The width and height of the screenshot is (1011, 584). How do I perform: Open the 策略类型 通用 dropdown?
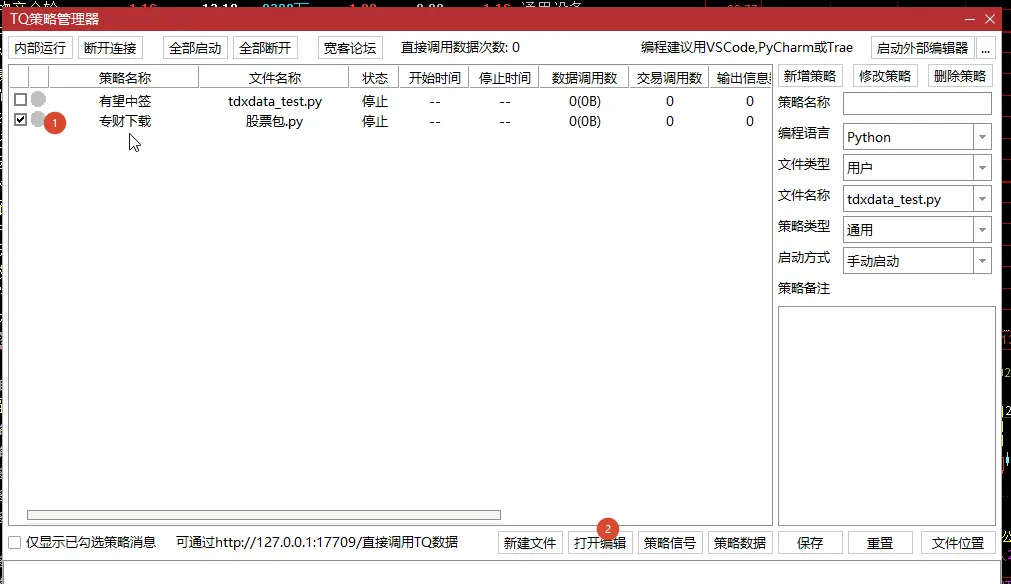point(982,229)
